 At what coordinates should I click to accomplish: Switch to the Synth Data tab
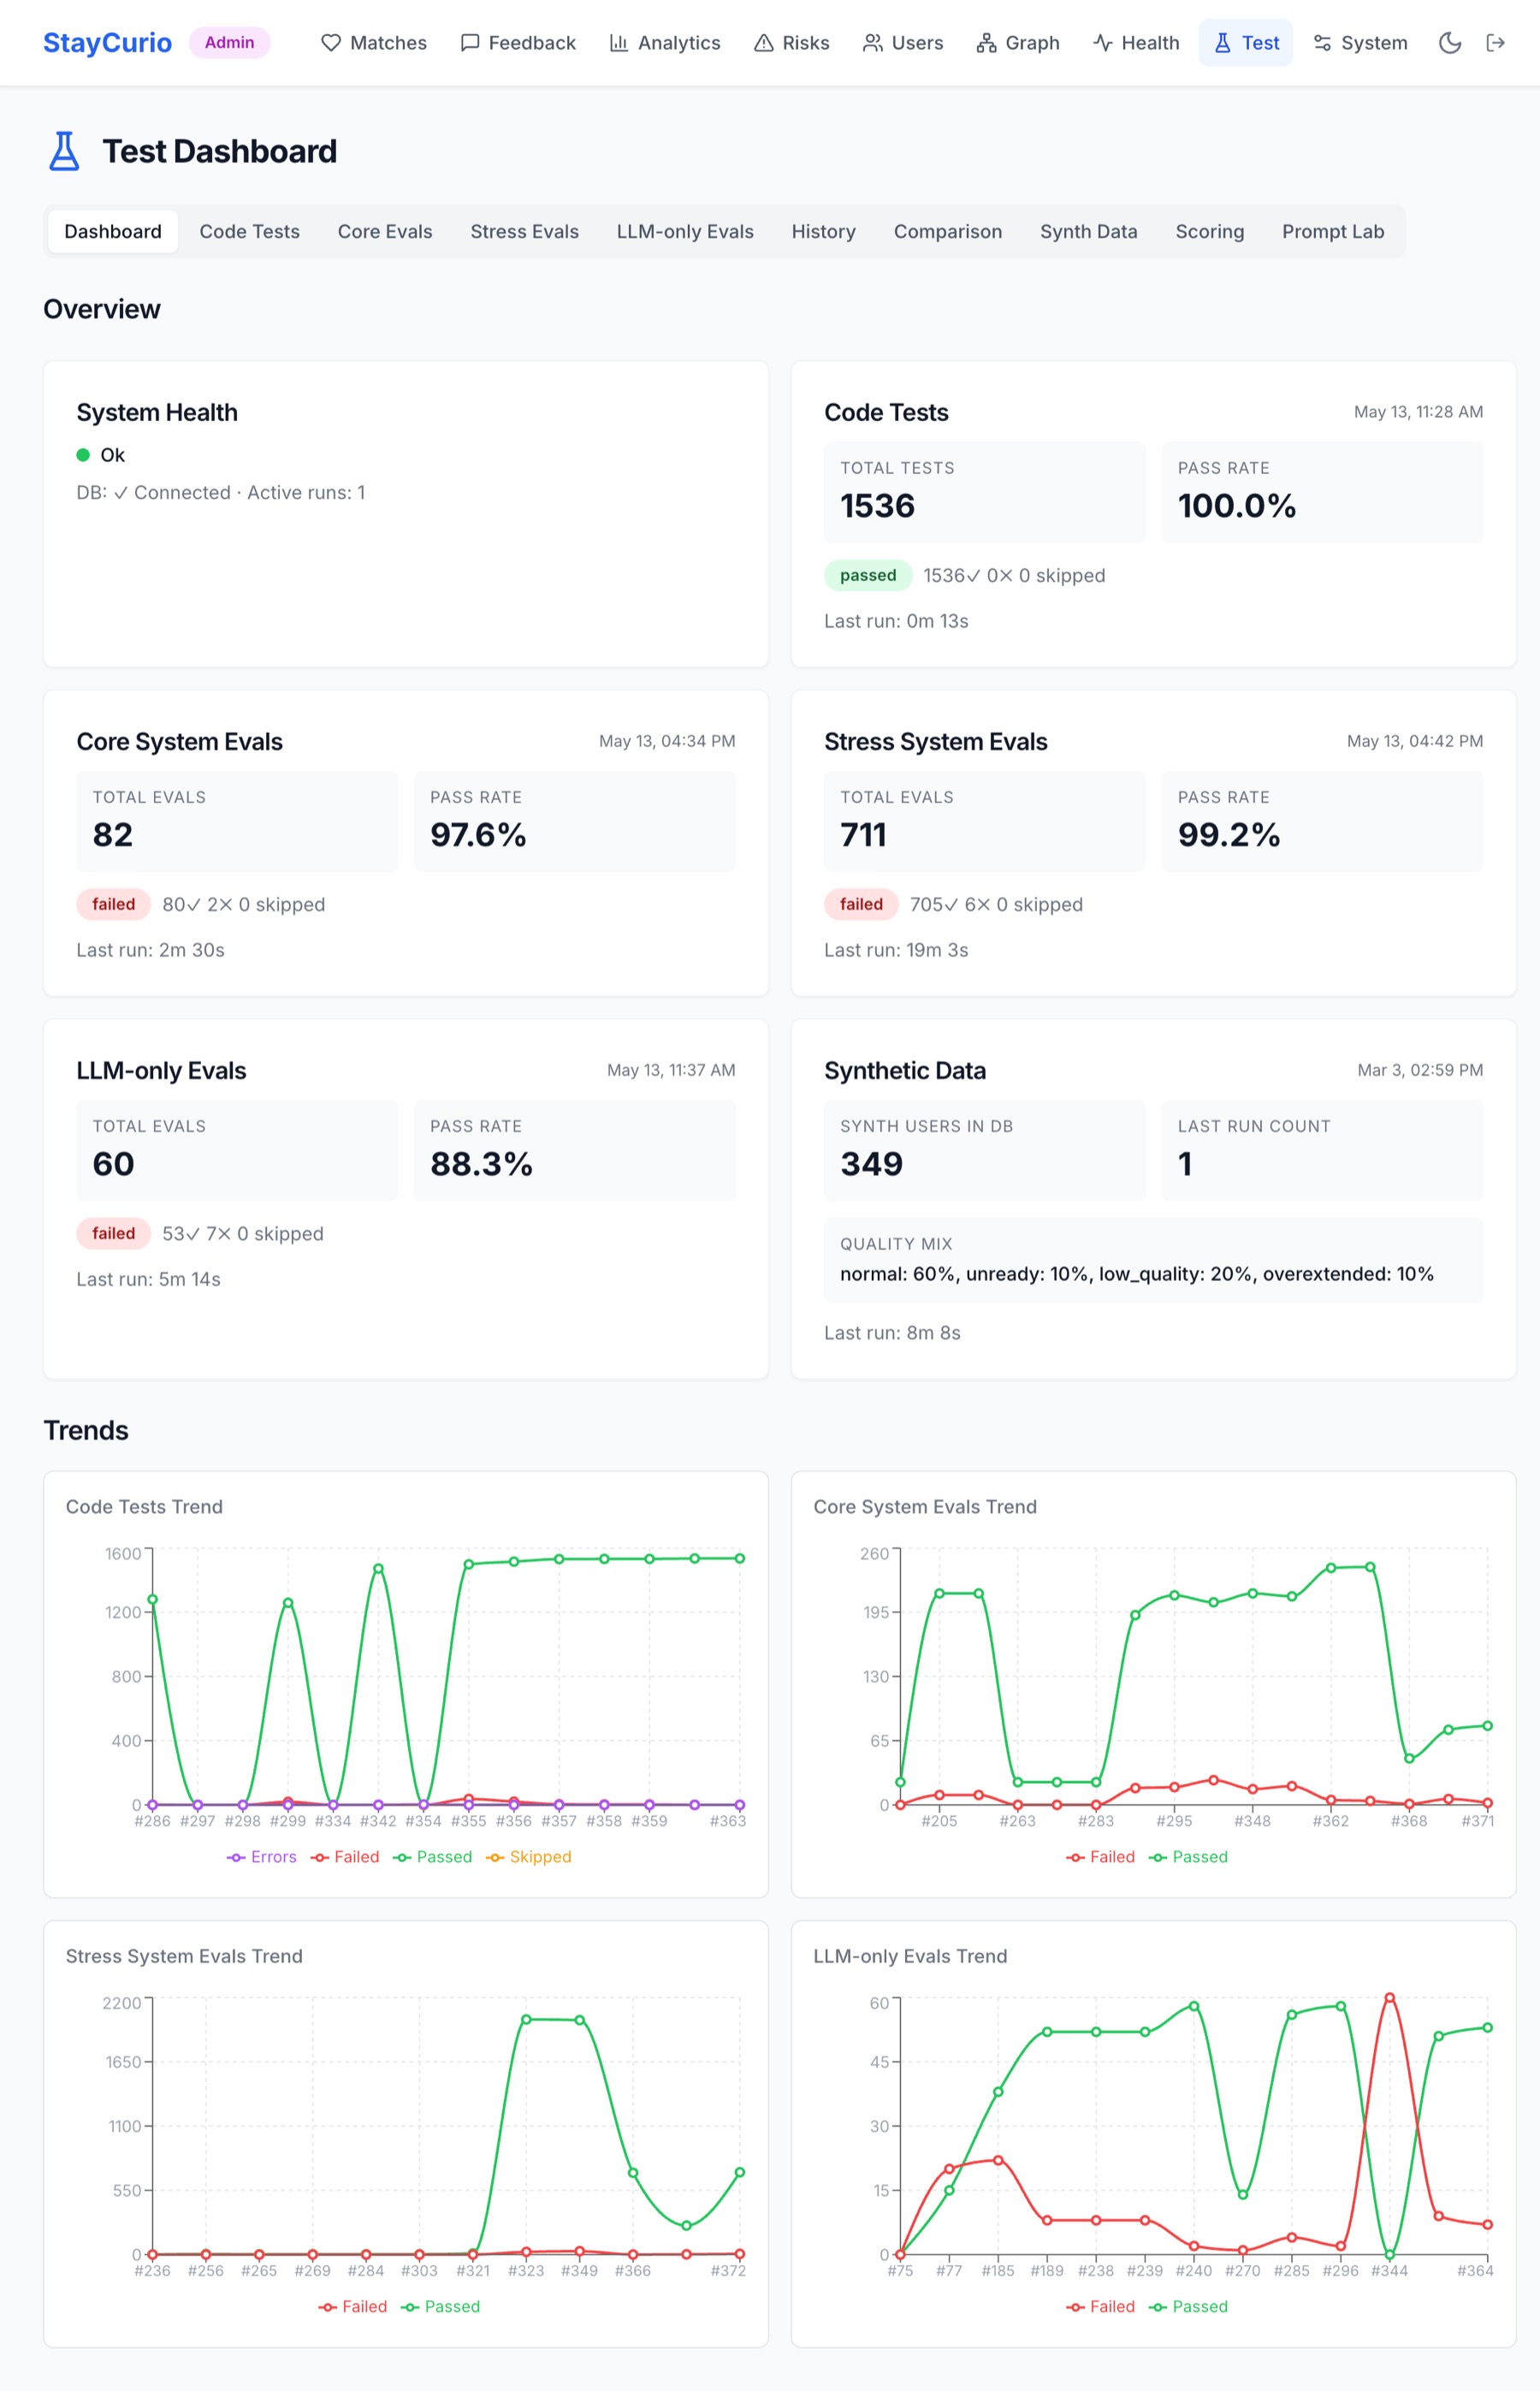tap(1088, 232)
